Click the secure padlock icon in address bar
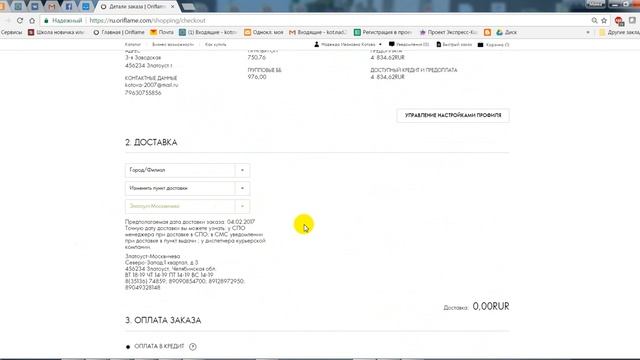The image size is (640, 360). pyautogui.click(x=46, y=20)
